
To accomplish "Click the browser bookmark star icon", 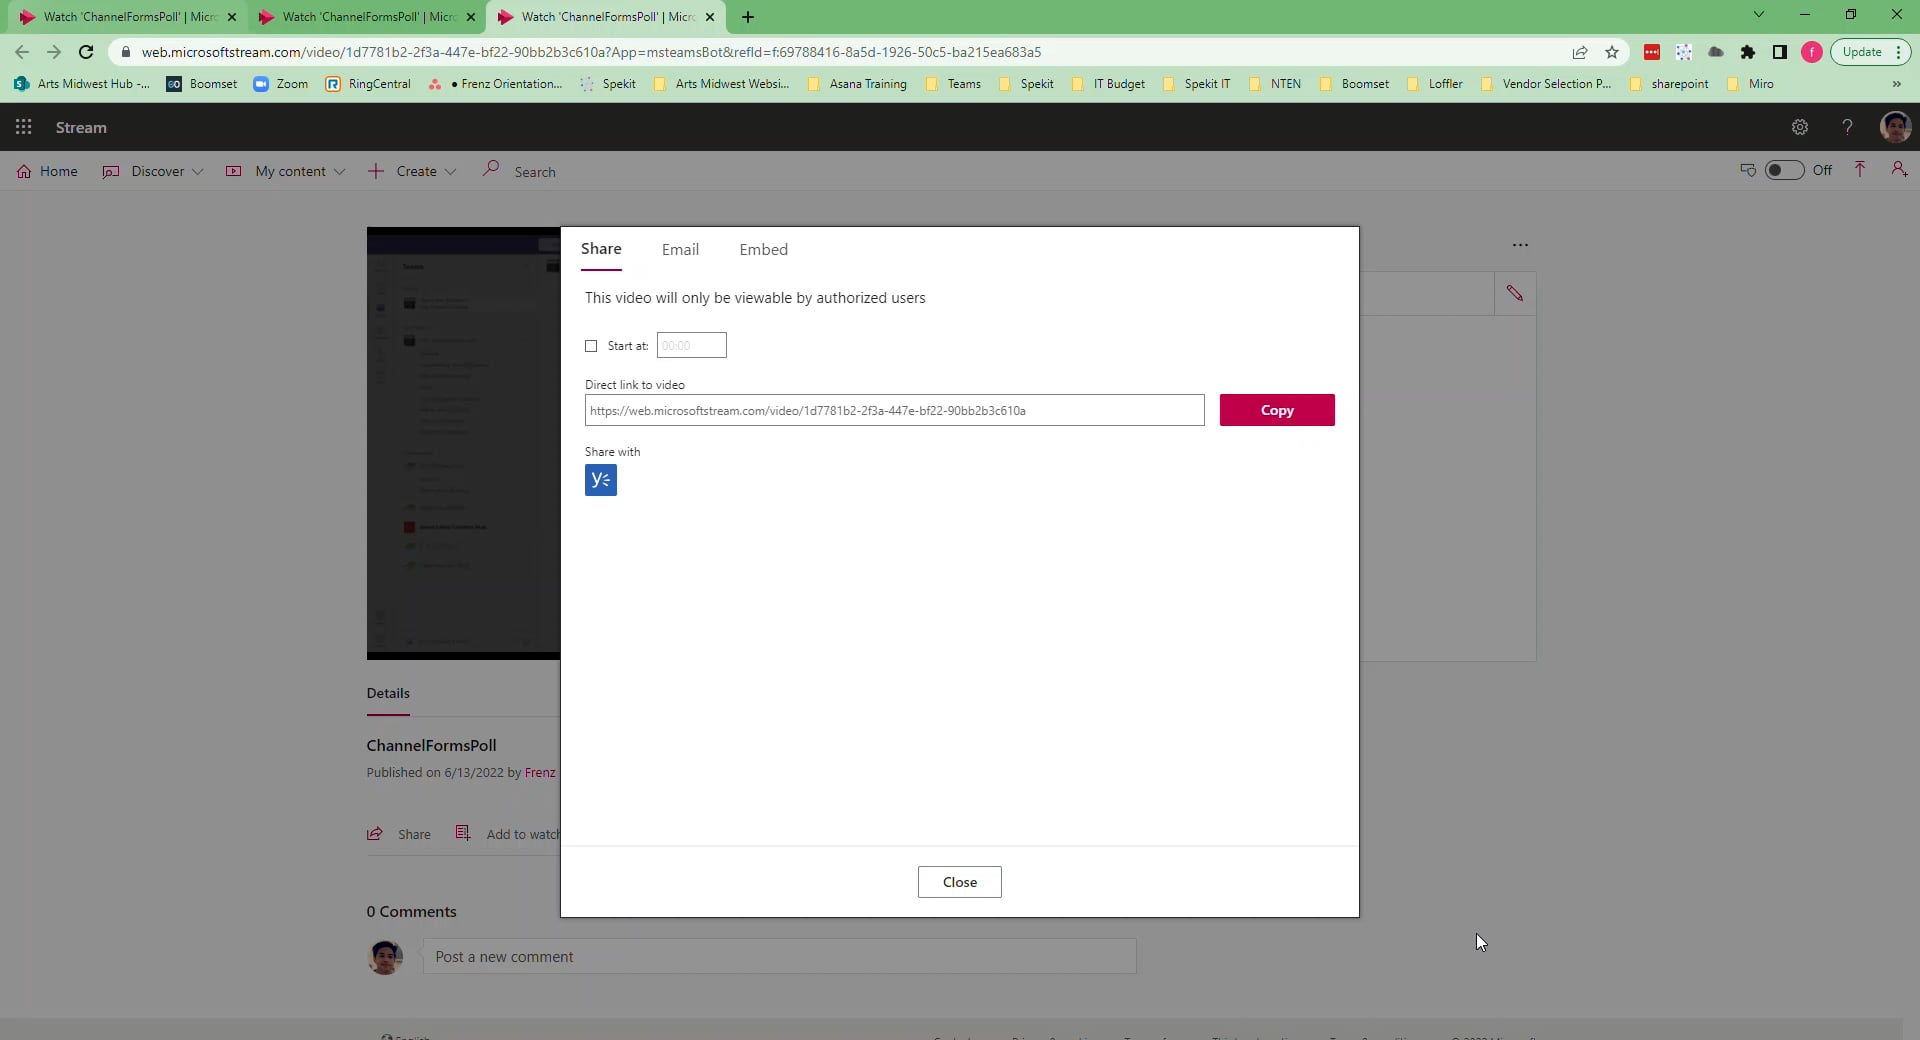I will [1612, 52].
